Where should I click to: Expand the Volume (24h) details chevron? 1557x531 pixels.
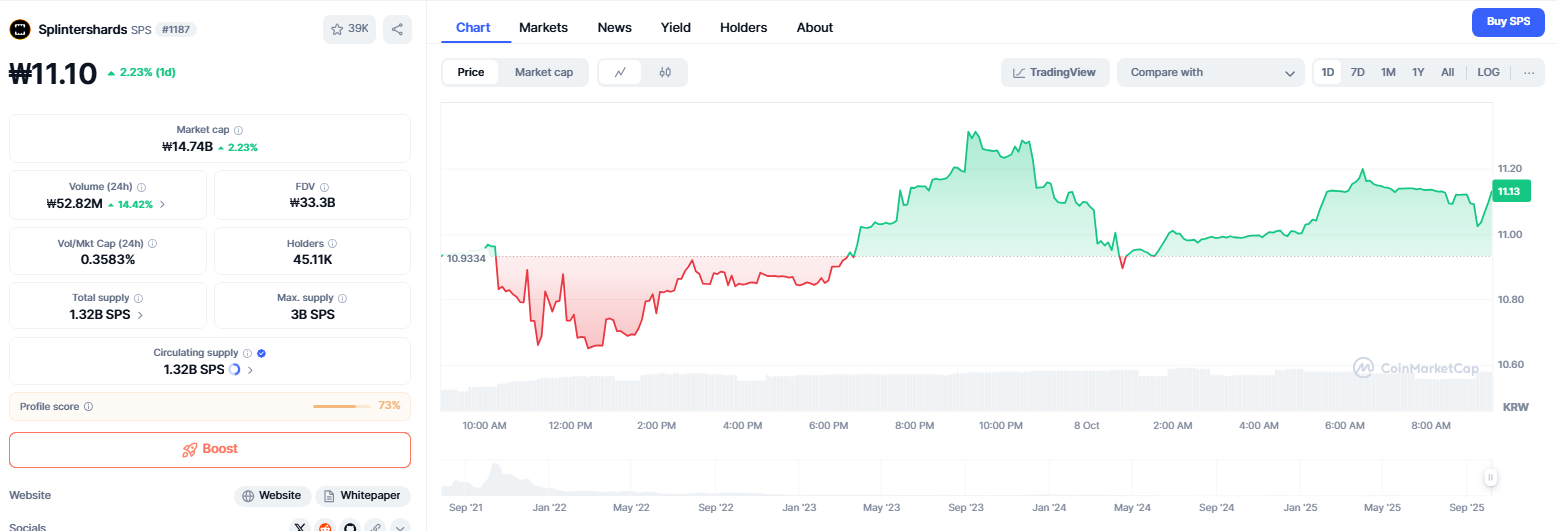coord(163,204)
